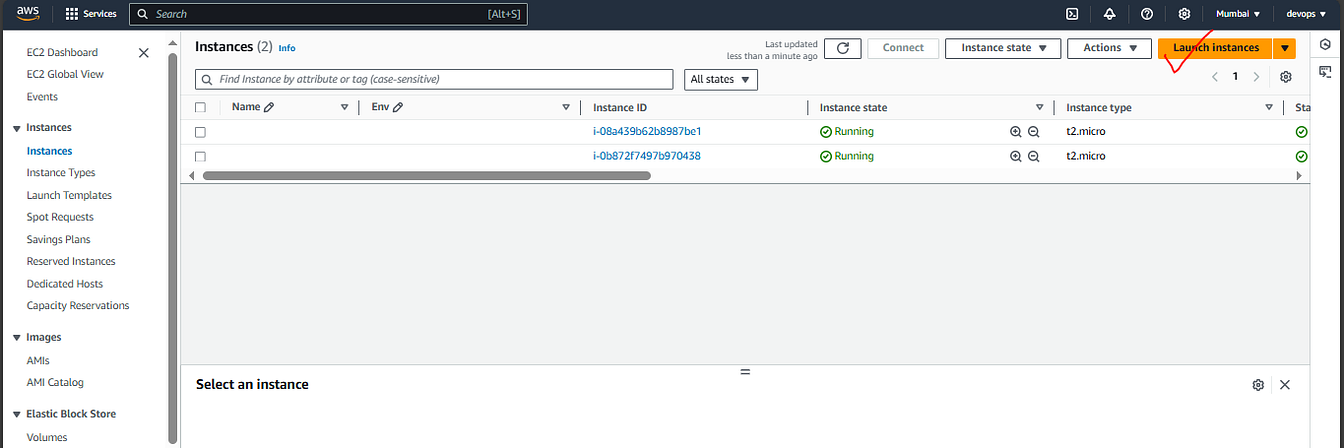Open instance ID link i-0b872f7497b970438
Image resolution: width=1344 pixels, height=448 pixels.
pyautogui.click(x=647, y=157)
